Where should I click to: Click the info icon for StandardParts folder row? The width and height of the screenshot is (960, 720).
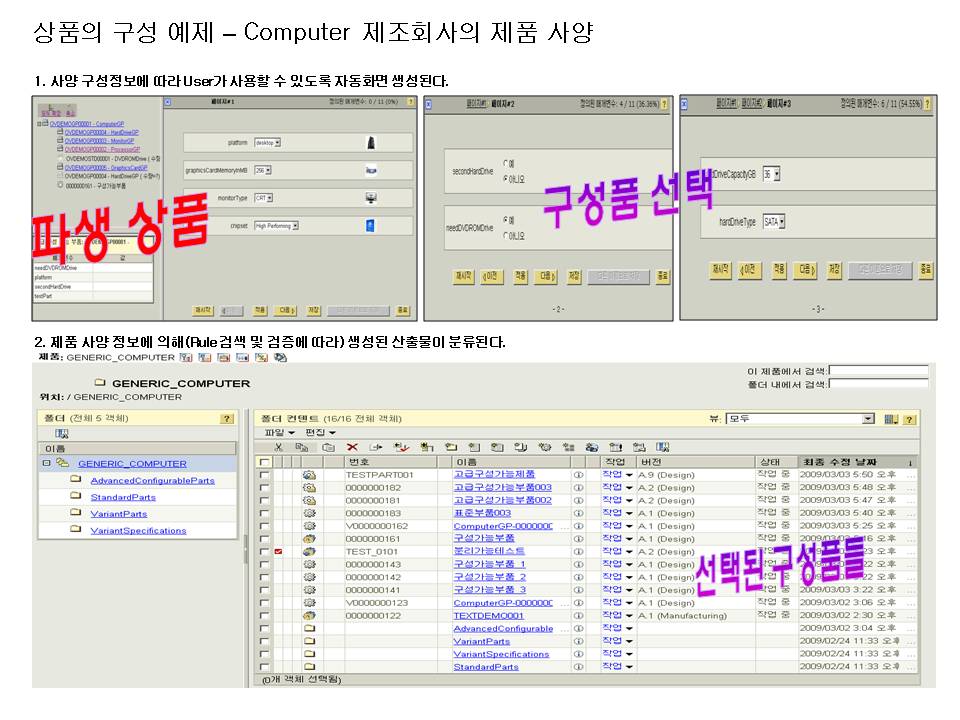click(578, 667)
